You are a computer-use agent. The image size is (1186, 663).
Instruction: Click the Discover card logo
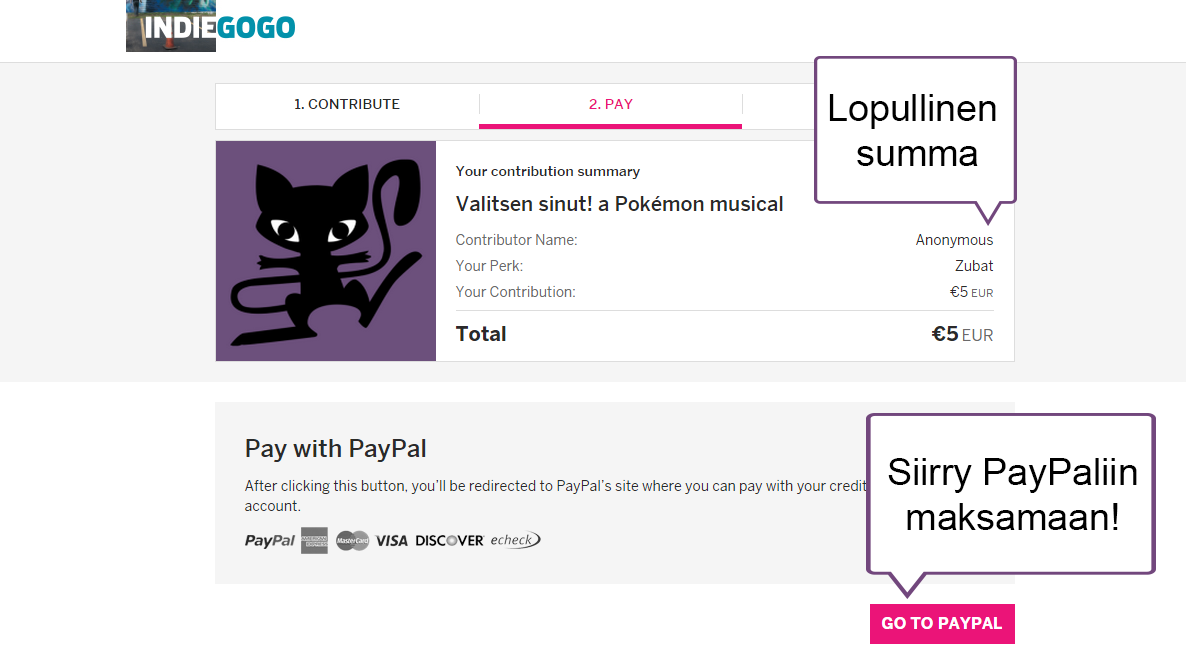tap(449, 541)
